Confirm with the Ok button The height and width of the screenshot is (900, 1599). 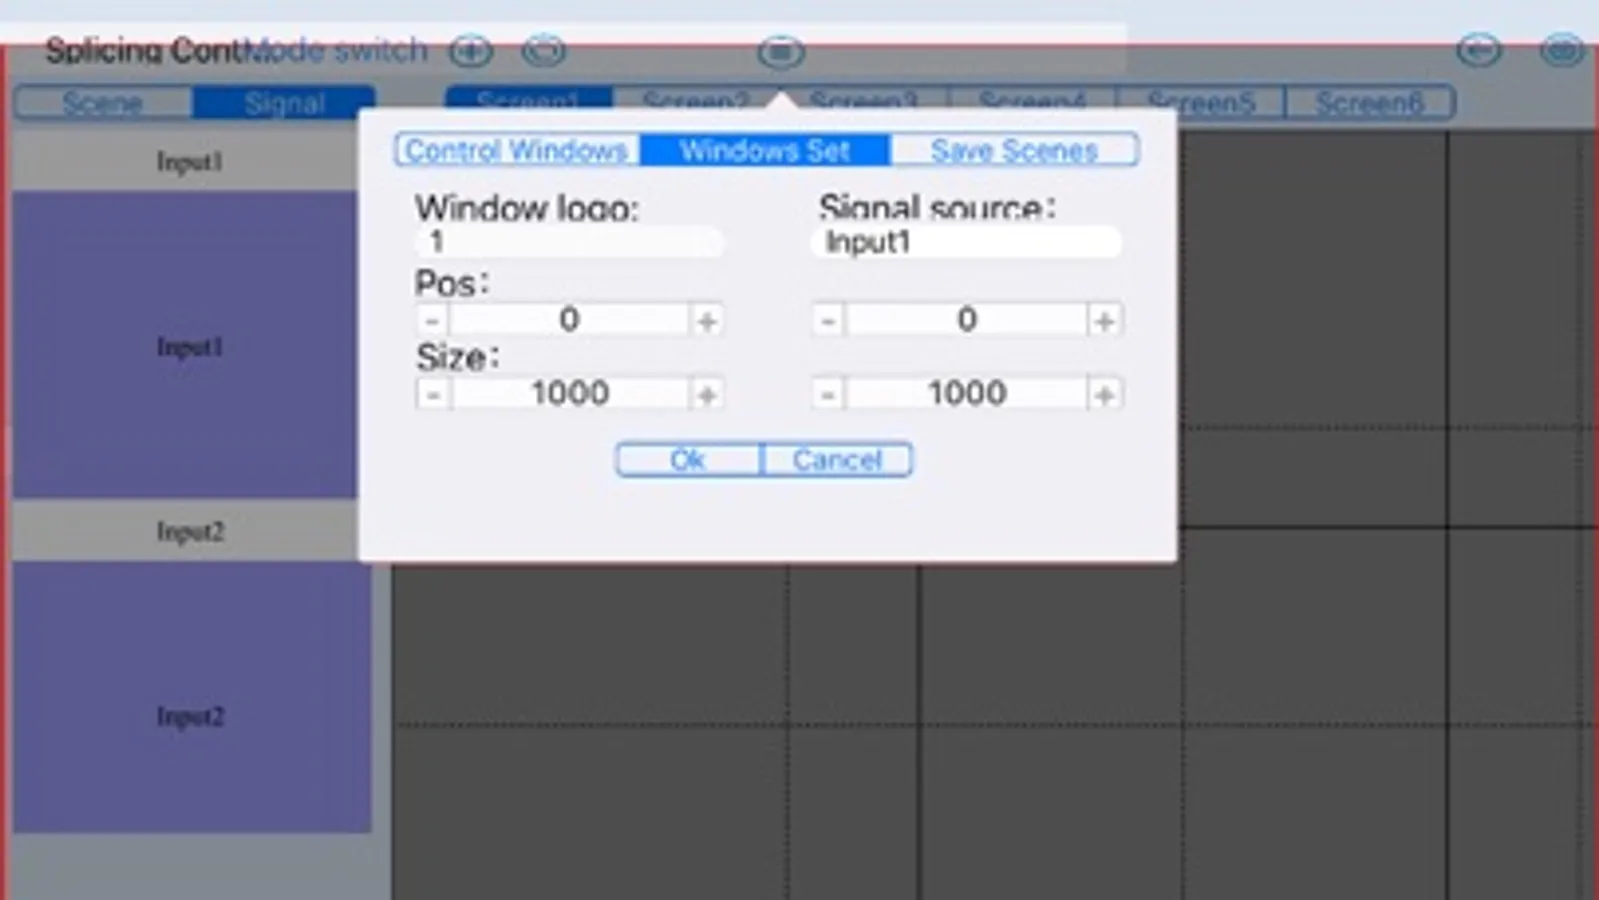[x=688, y=460]
